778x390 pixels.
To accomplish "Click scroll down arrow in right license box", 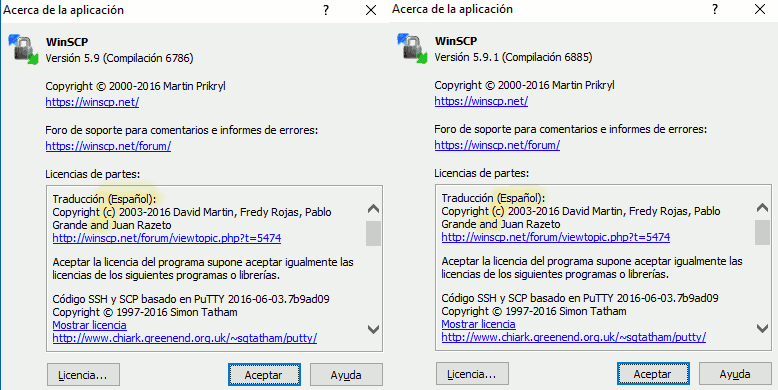I will 762,328.
